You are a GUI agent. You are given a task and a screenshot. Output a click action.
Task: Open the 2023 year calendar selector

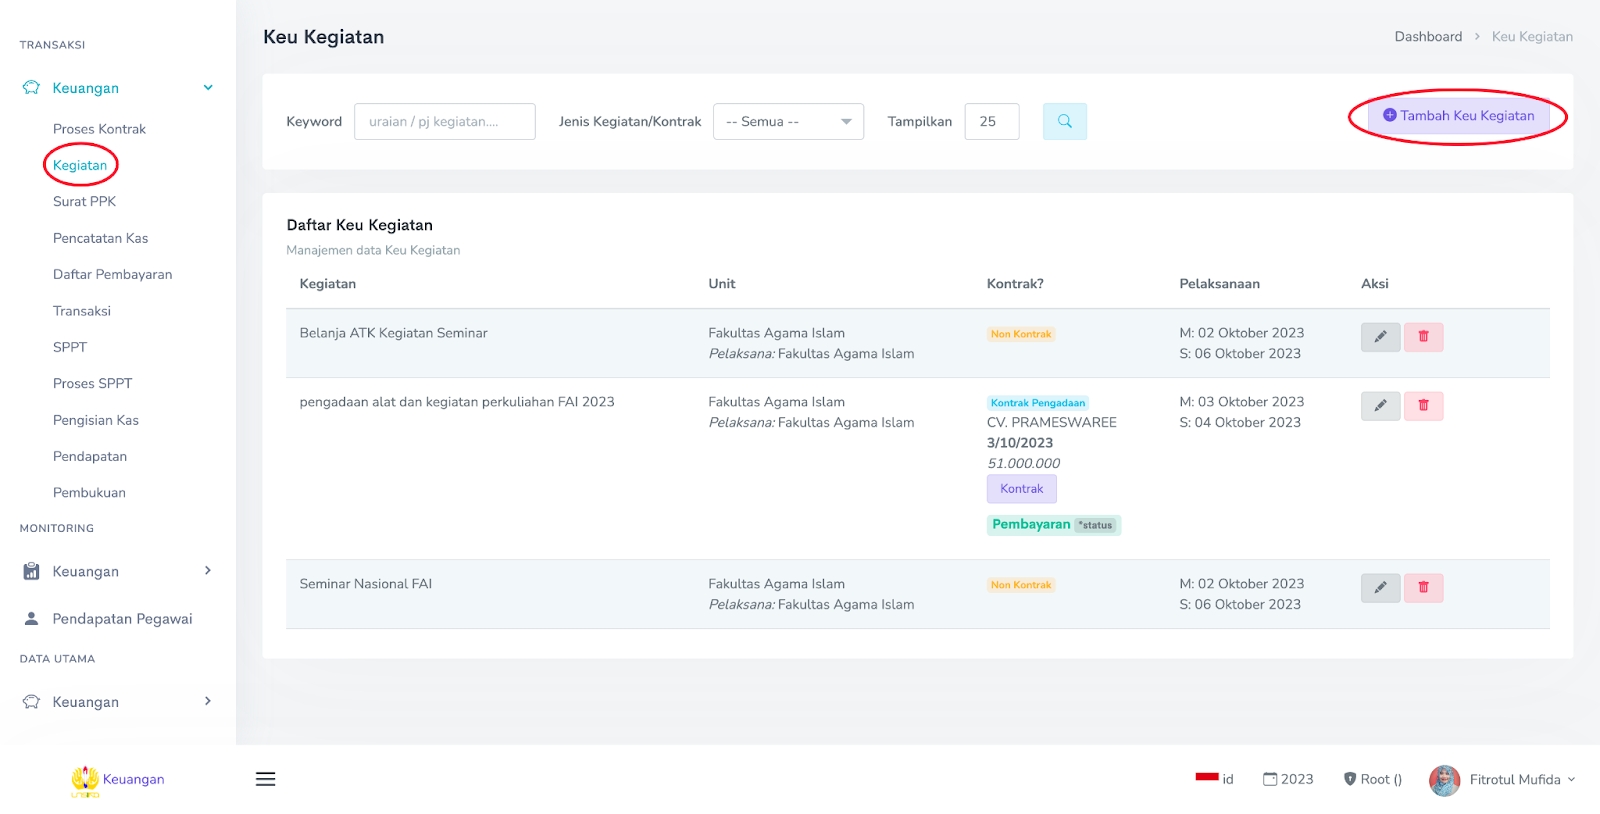point(1288,779)
